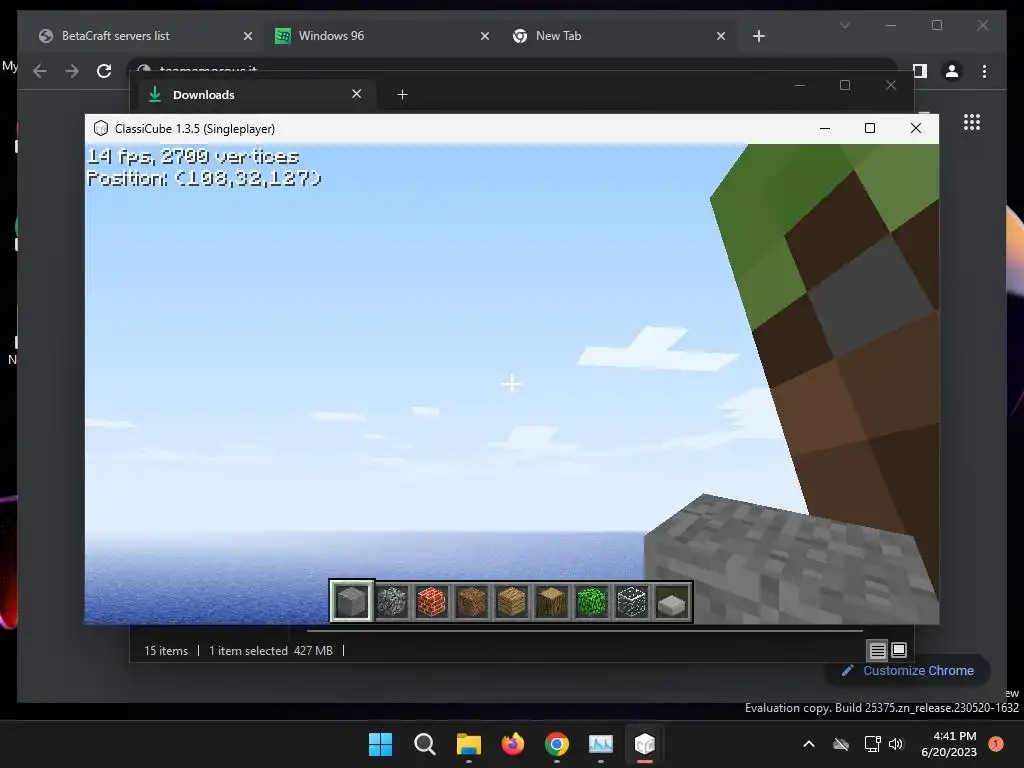Switch to the New Tab tab
This screenshot has width=1024, height=768.
pos(618,36)
